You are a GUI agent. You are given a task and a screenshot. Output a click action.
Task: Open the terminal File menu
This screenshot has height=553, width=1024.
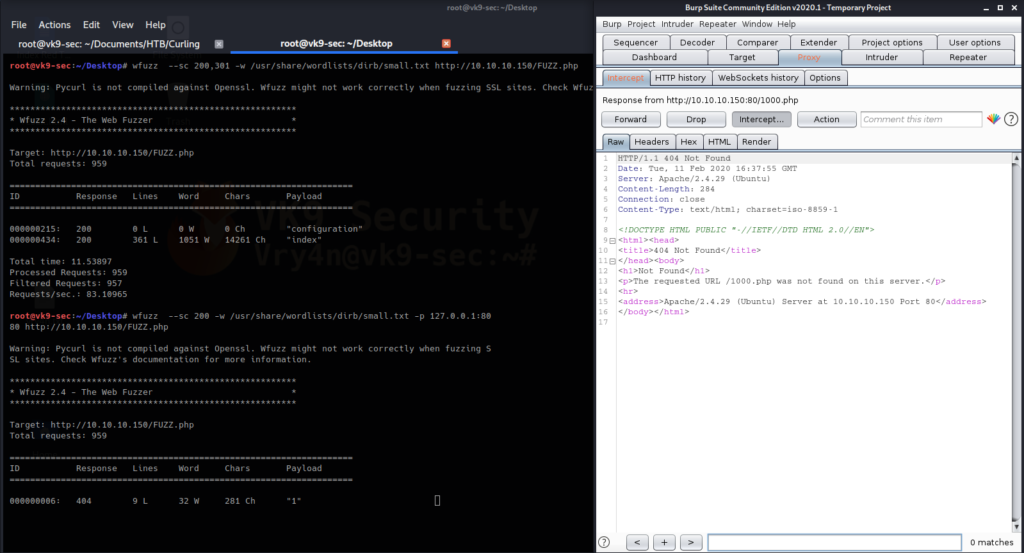pyautogui.click(x=19, y=25)
